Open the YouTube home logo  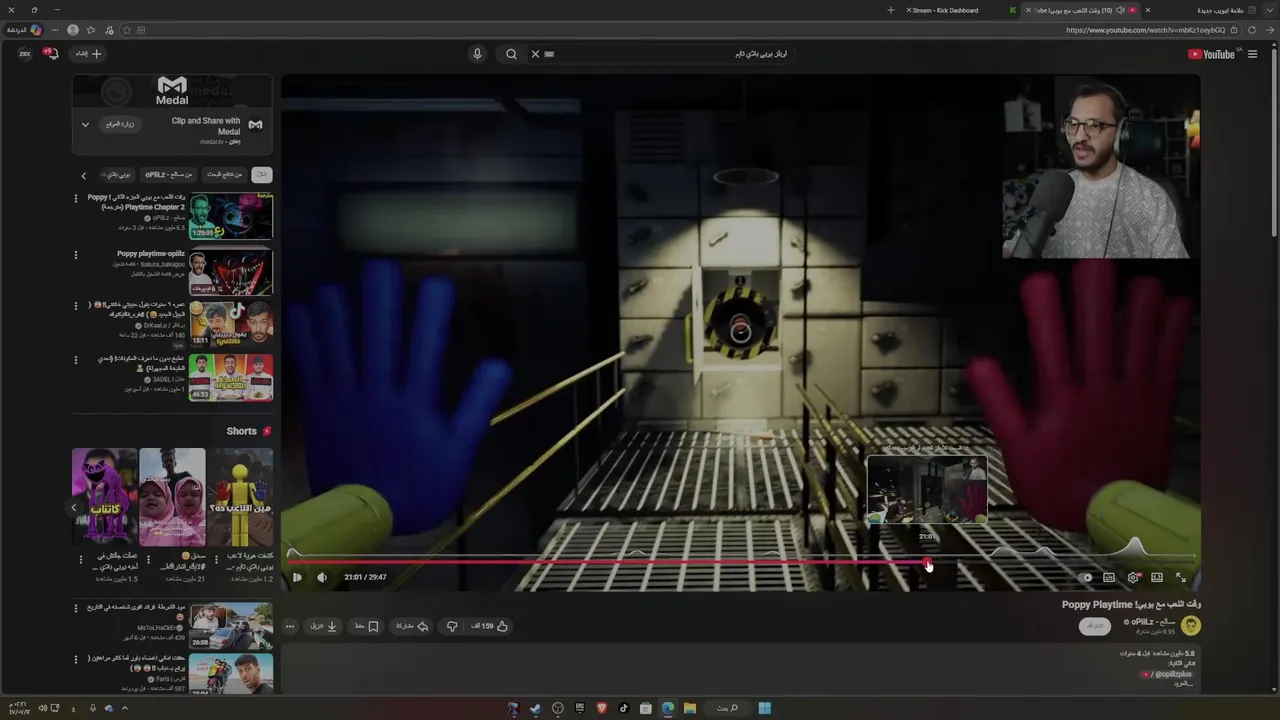point(1212,54)
